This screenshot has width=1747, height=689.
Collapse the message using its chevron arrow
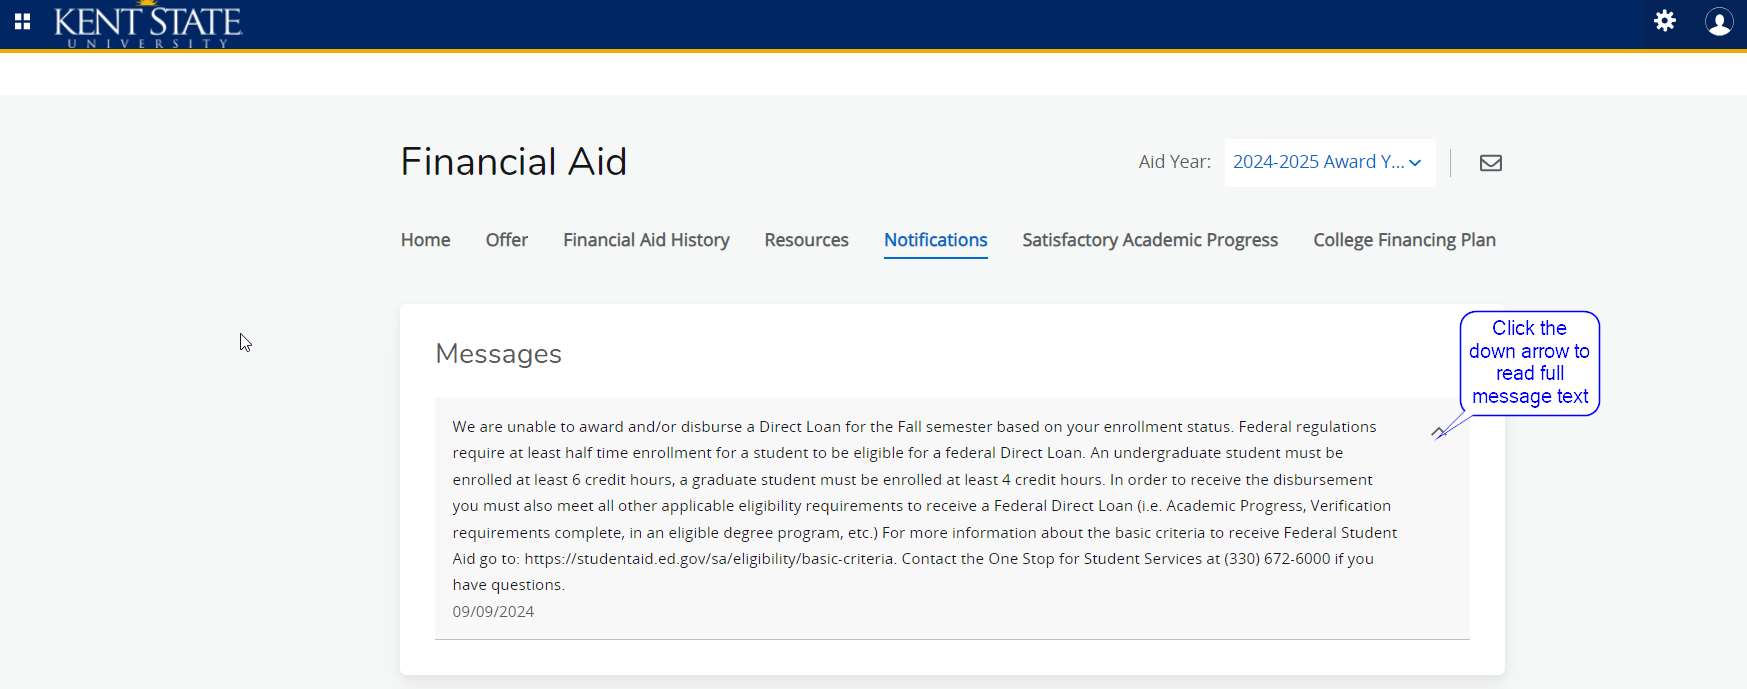click(1438, 432)
